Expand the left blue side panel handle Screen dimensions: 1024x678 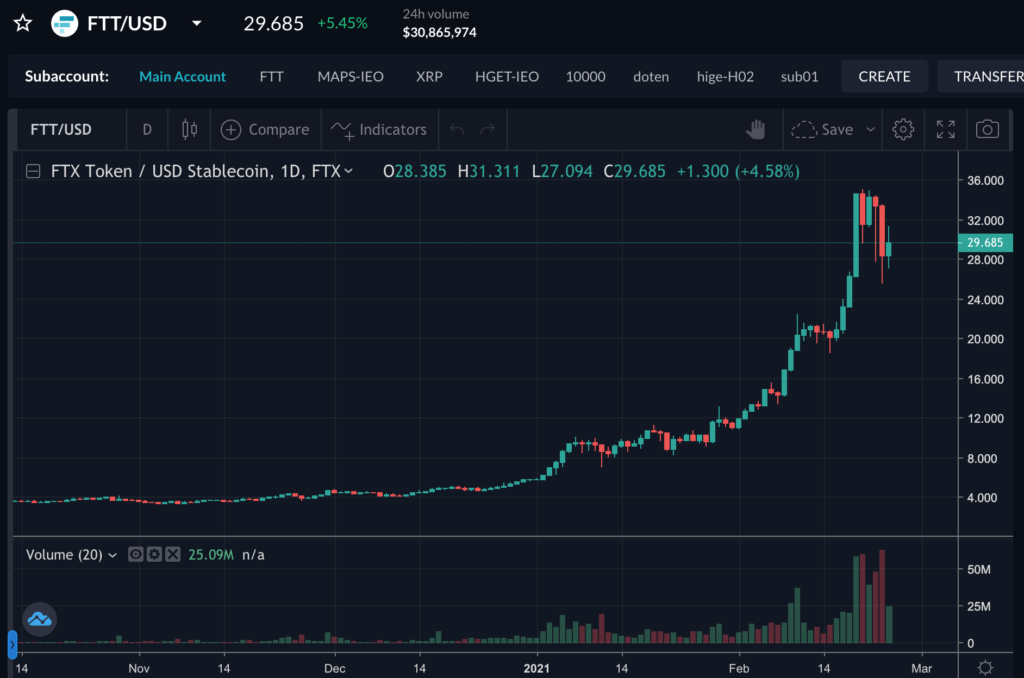click(x=12, y=644)
